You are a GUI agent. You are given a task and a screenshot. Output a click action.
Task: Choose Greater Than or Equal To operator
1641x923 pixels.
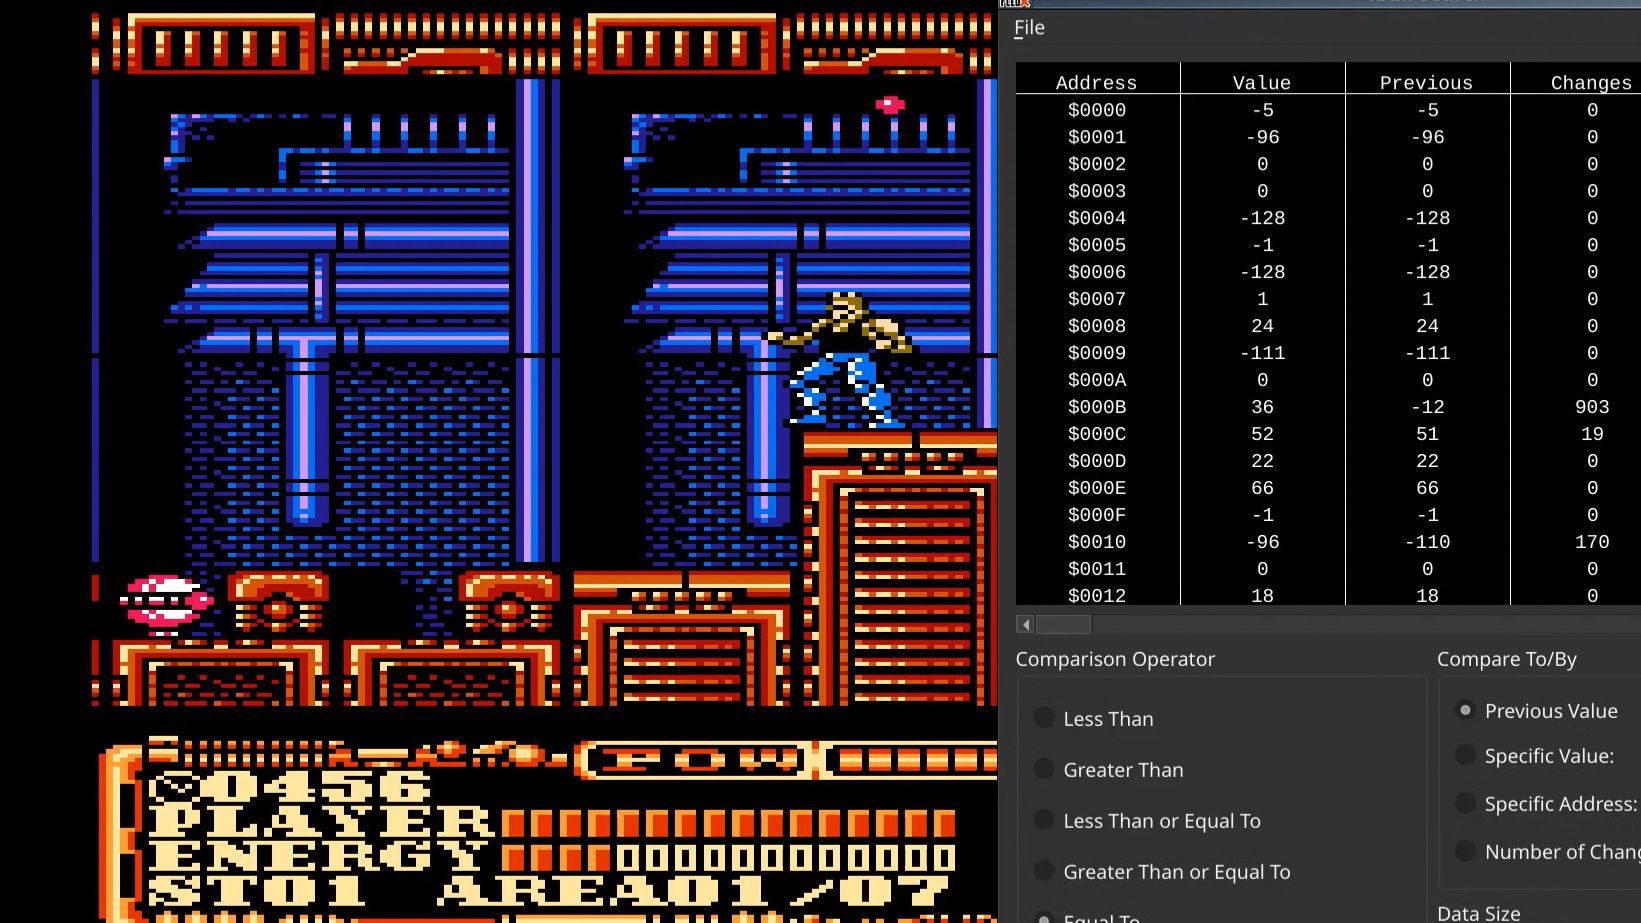coord(1044,871)
